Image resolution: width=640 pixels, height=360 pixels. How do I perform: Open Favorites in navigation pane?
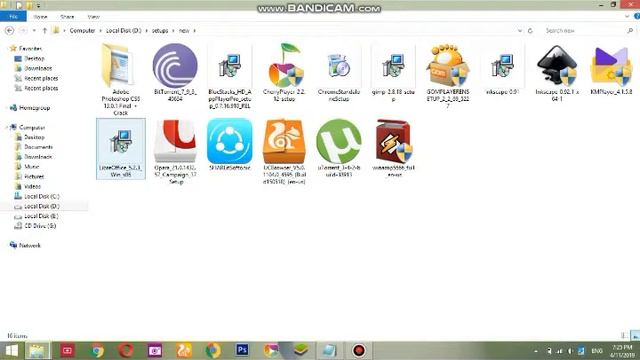click(x=30, y=49)
